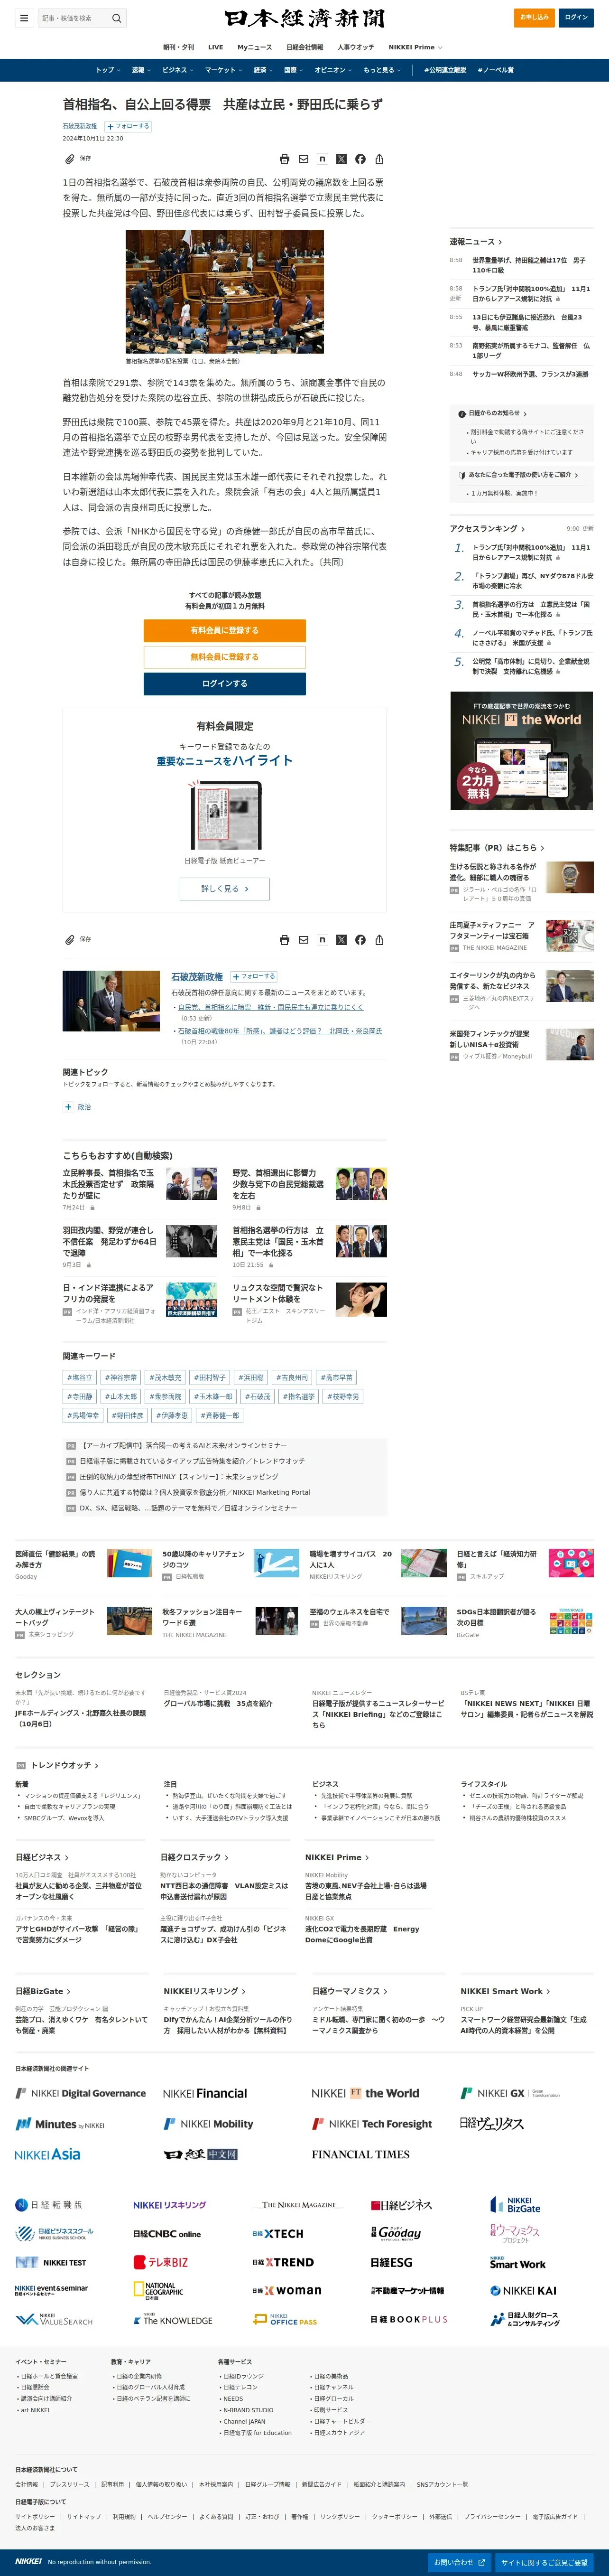The height and width of the screenshot is (2576, 609).
Task: Open 日経ヴェリタス logo link
Action: pos(492,2124)
